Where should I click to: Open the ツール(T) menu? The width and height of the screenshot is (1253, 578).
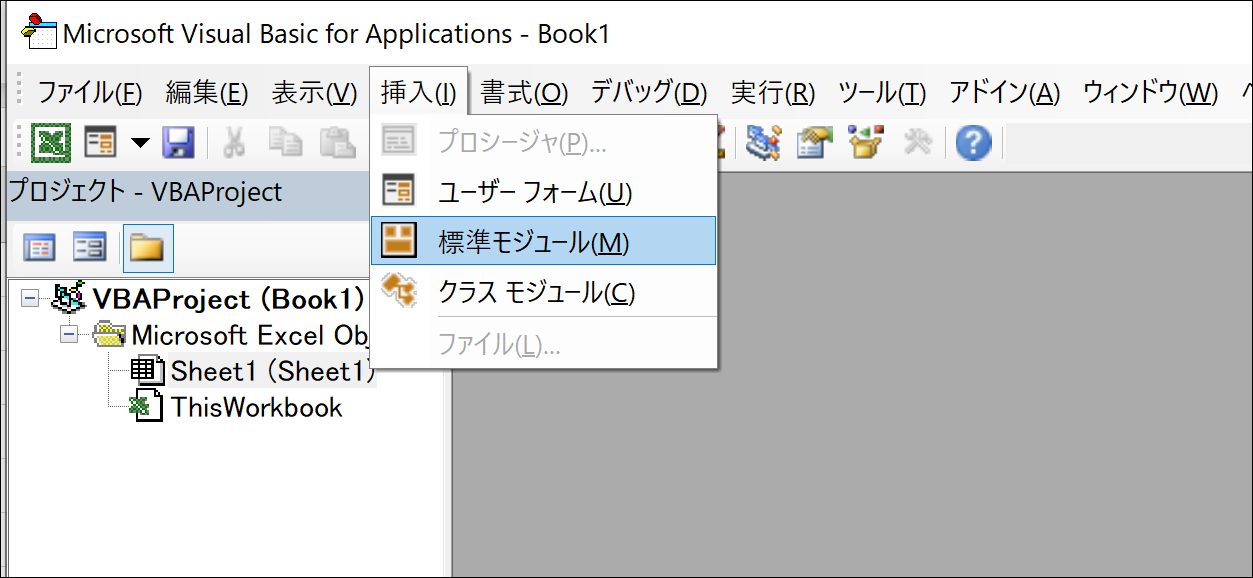click(x=882, y=93)
